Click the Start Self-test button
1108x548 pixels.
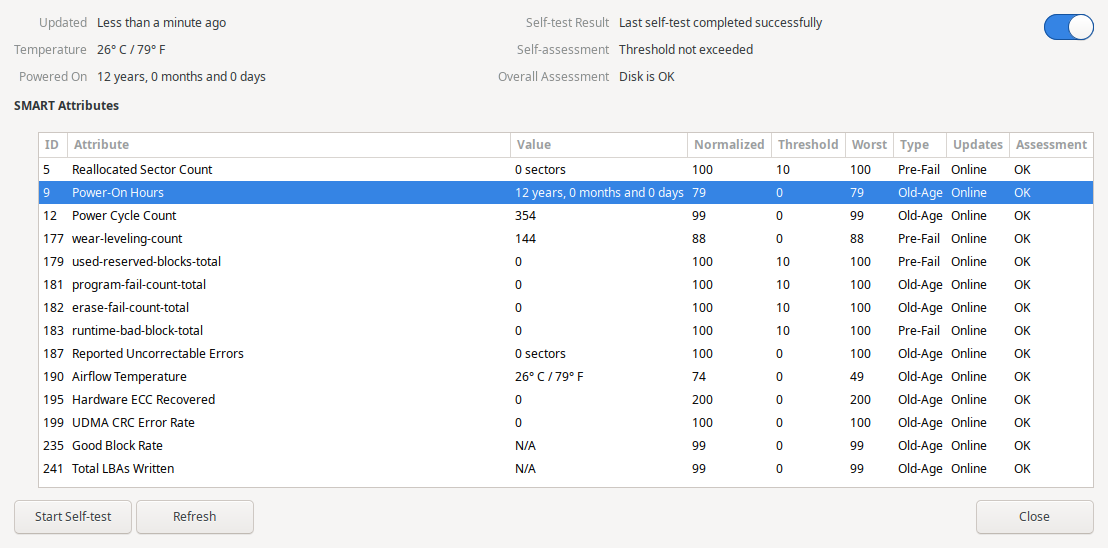click(x=73, y=517)
